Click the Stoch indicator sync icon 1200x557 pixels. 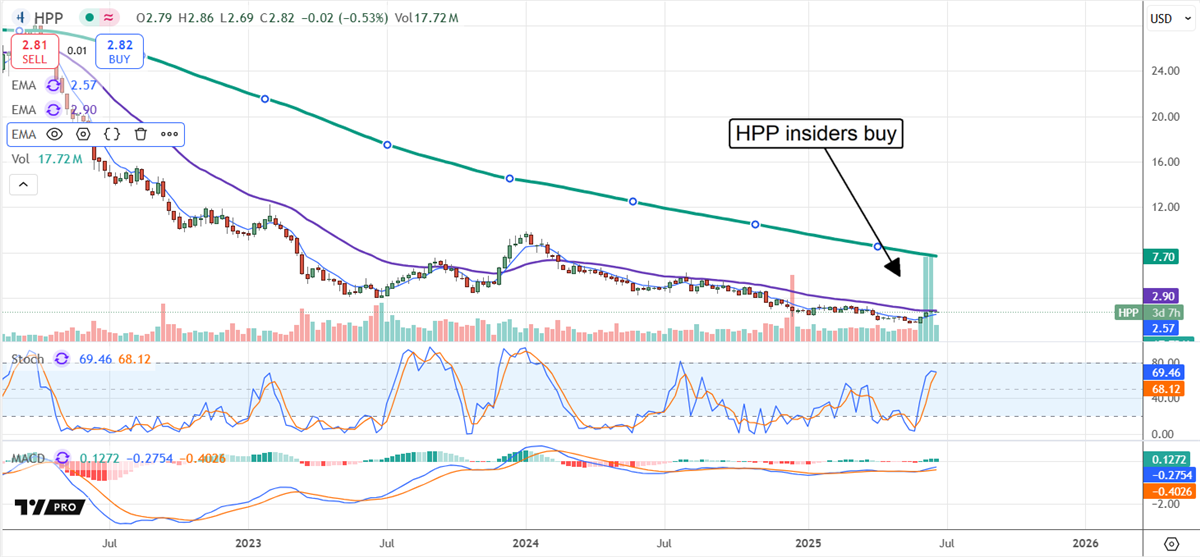pyautogui.click(x=63, y=358)
